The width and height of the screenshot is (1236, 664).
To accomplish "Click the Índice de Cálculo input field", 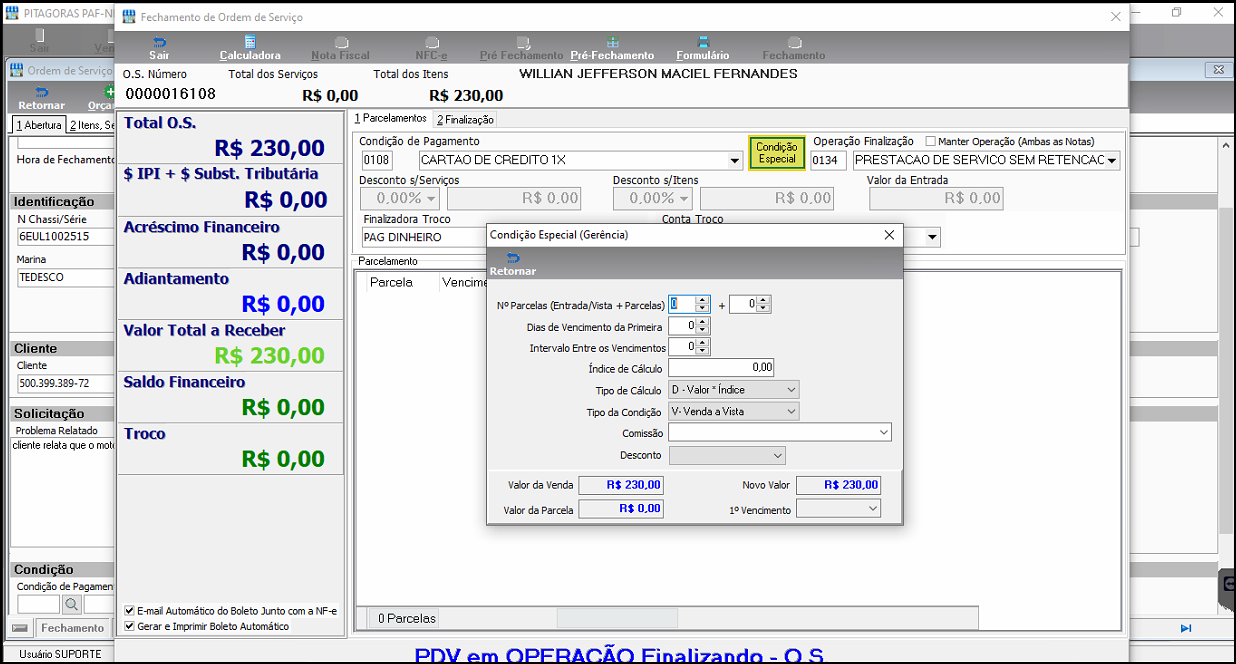I will click(x=721, y=368).
